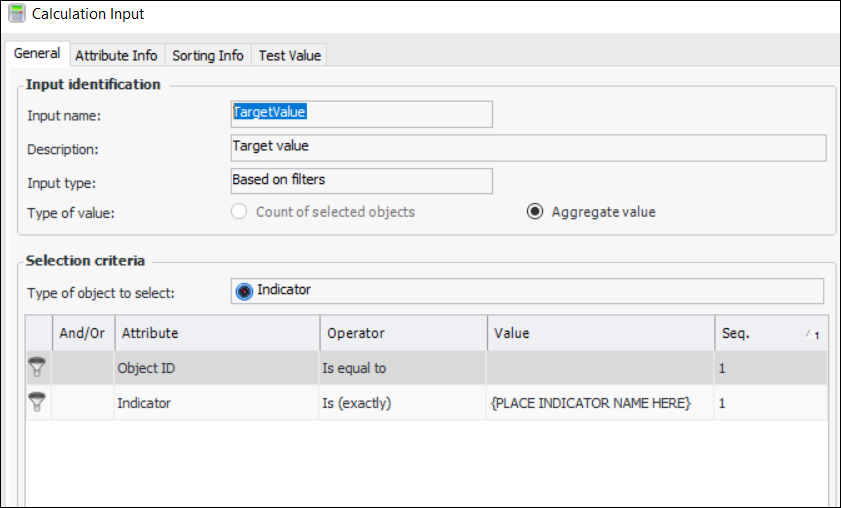
Task: Click the PLACE INDICATOR NAME HERE value cell
Action: (600, 403)
